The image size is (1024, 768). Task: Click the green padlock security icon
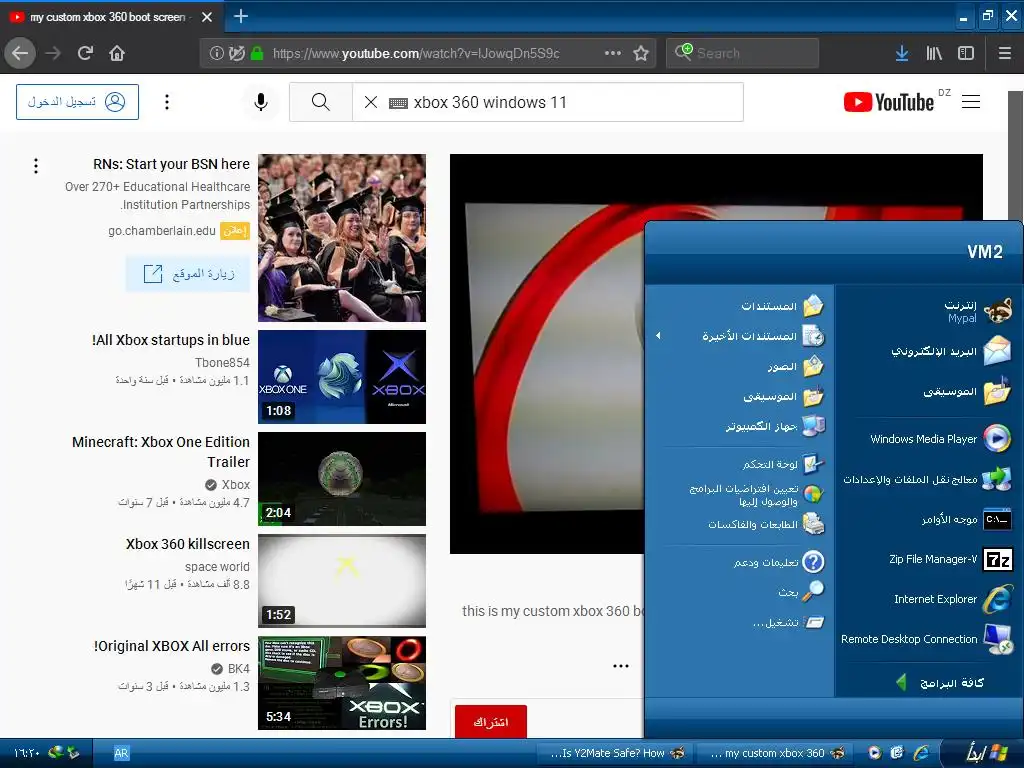coord(257,53)
